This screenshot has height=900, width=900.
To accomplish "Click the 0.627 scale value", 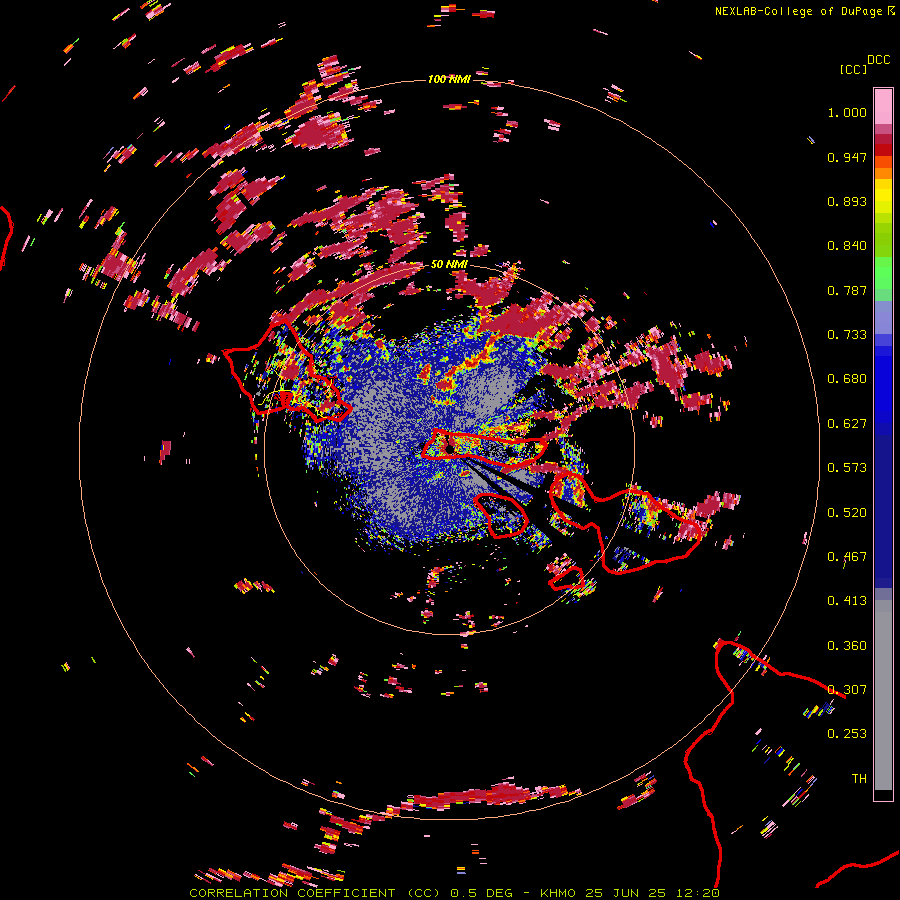I will point(847,424).
